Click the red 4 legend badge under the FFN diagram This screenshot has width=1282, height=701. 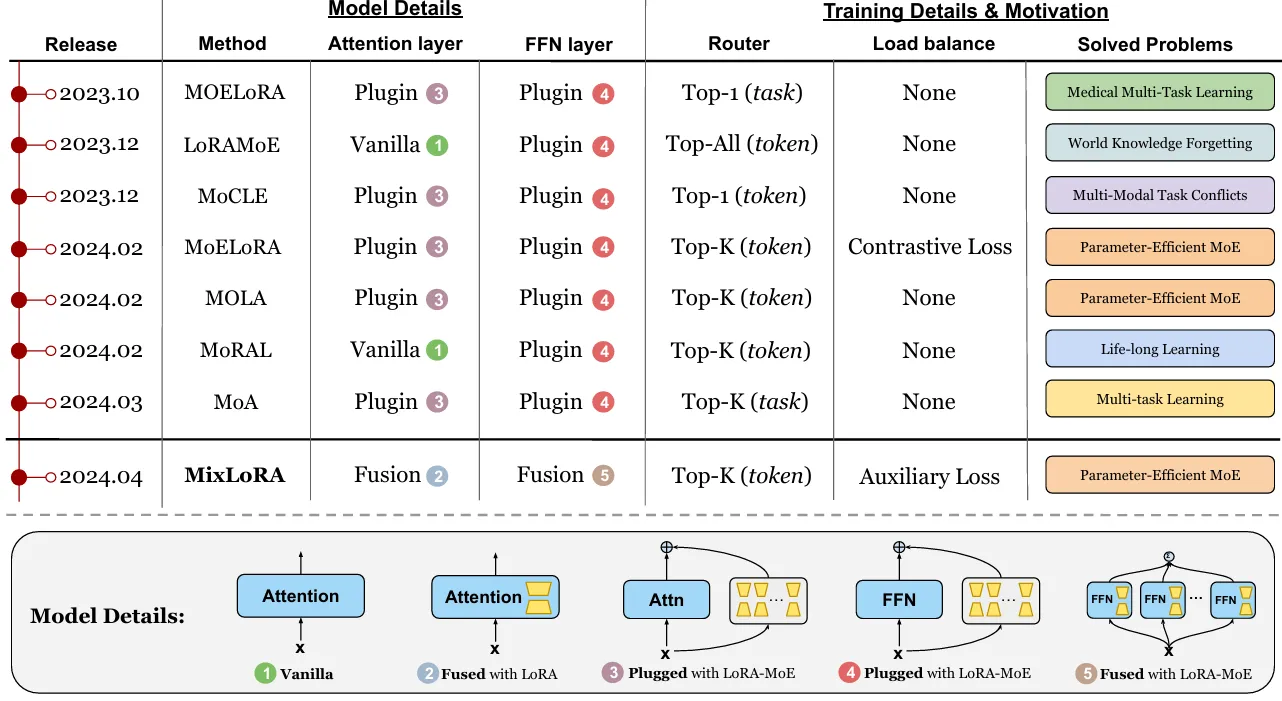[x=849, y=673]
